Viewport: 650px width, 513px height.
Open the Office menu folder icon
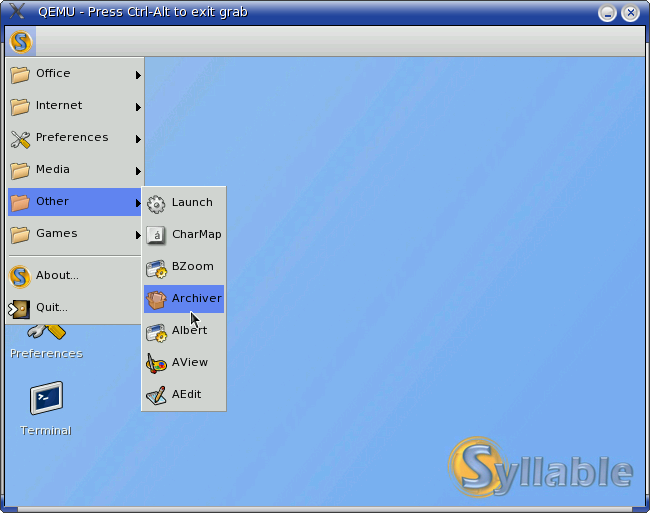(20, 75)
